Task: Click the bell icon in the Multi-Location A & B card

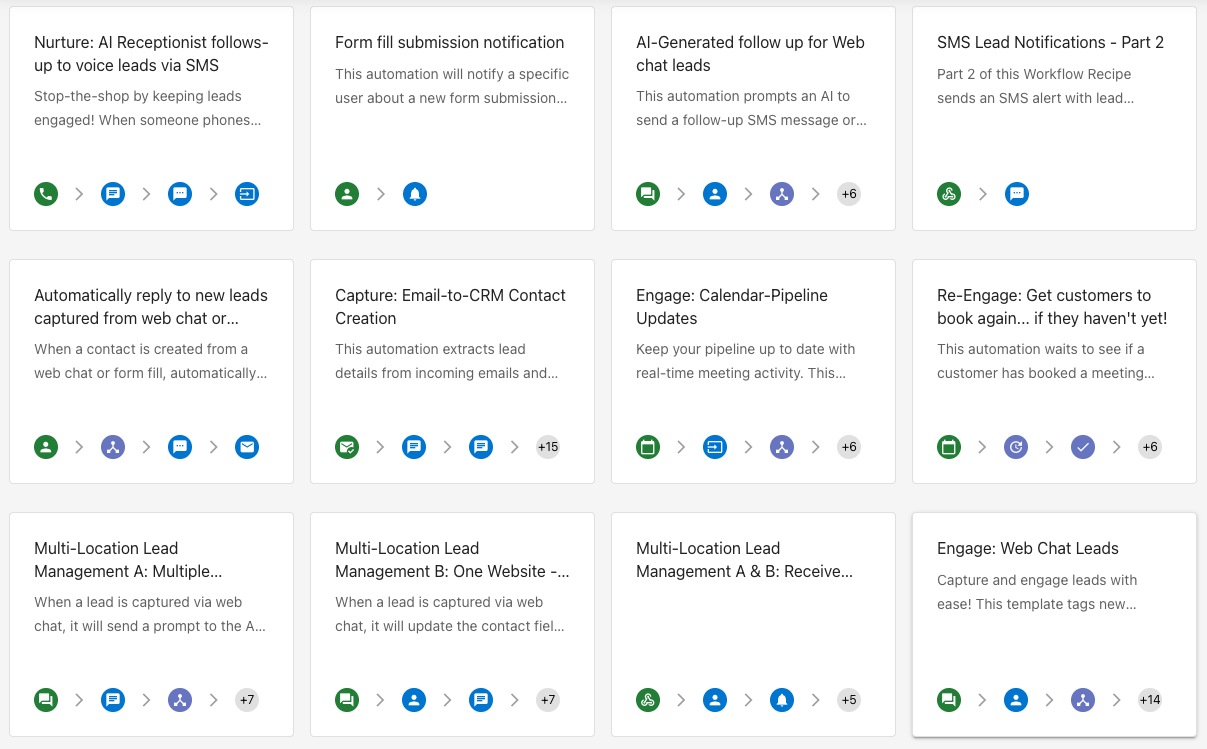Action: tap(782, 700)
